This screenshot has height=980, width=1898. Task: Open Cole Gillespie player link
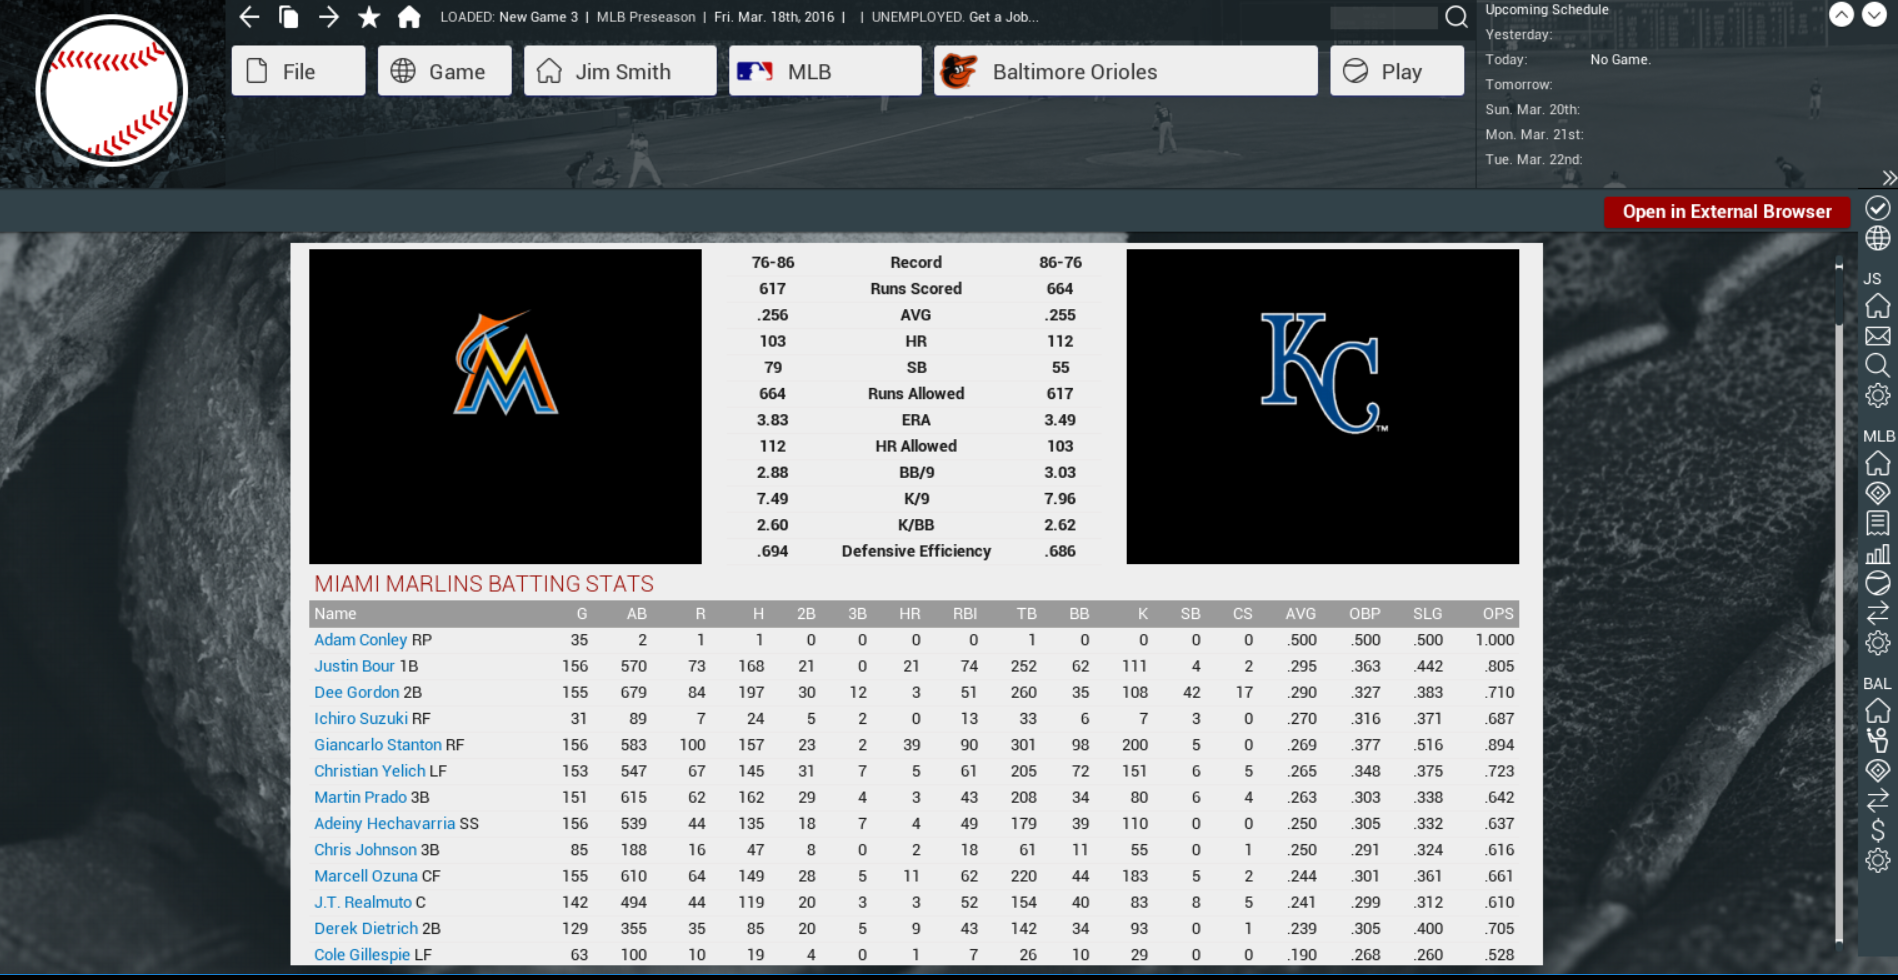click(362, 954)
